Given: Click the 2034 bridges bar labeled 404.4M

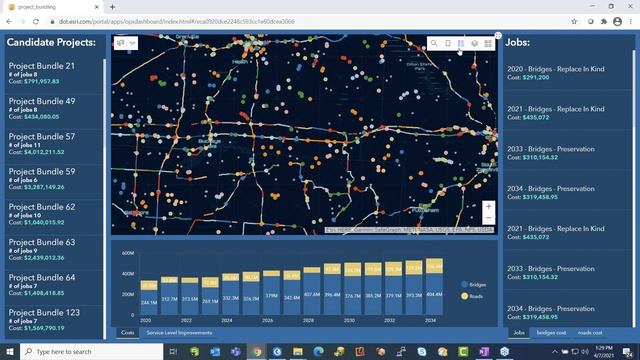Looking at the screenshot, I should pyautogui.click(x=434, y=294).
